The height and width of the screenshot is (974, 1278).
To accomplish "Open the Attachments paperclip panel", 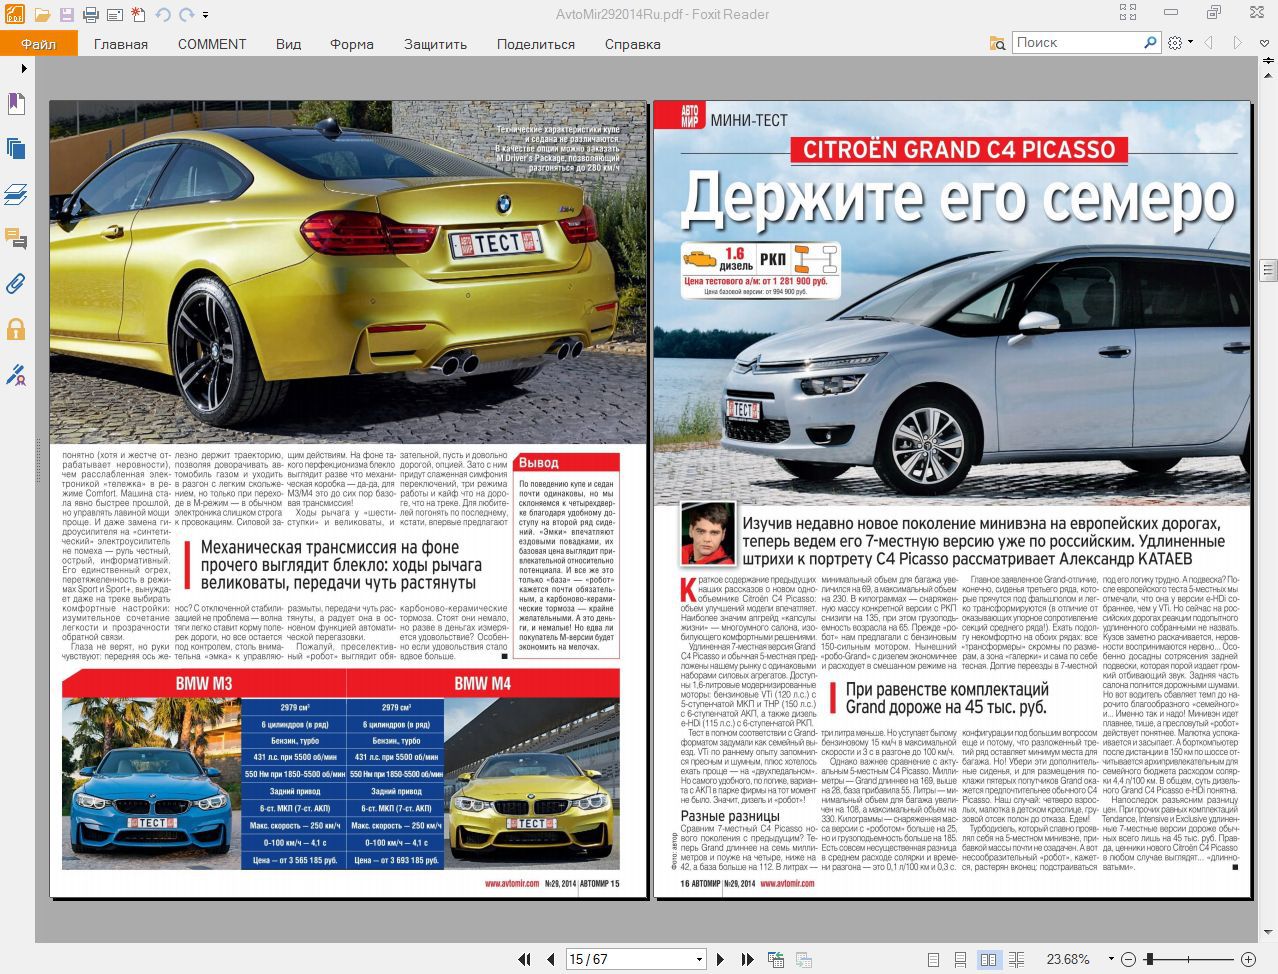I will tap(16, 284).
